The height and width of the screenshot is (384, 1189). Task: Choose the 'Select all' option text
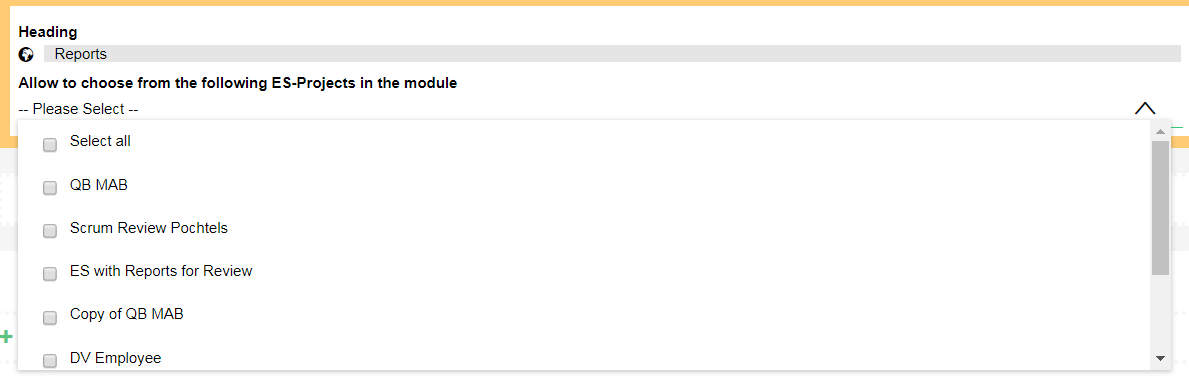pyautogui.click(x=100, y=141)
